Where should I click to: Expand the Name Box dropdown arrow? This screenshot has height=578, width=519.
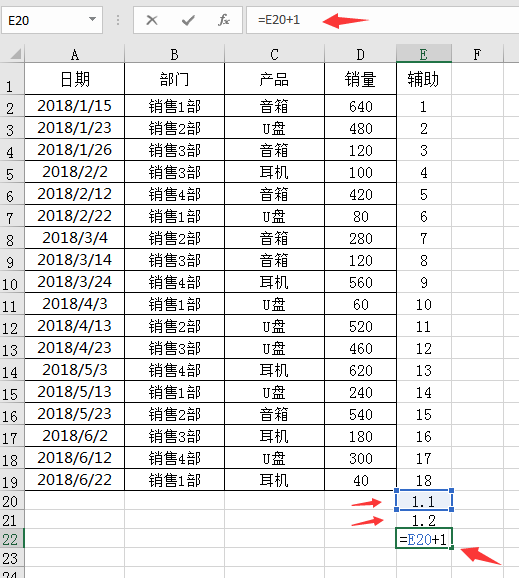pyautogui.click(x=93, y=19)
